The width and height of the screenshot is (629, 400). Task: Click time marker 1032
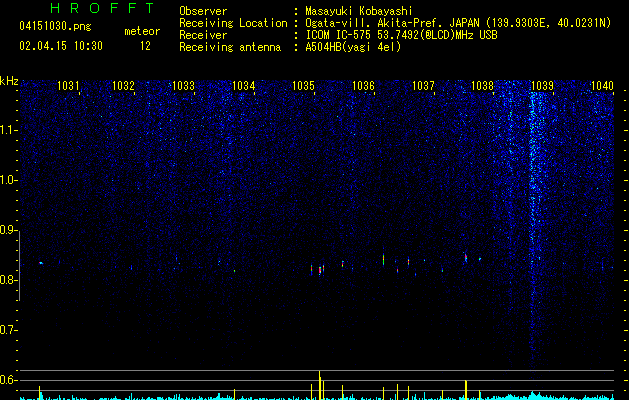point(123,86)
